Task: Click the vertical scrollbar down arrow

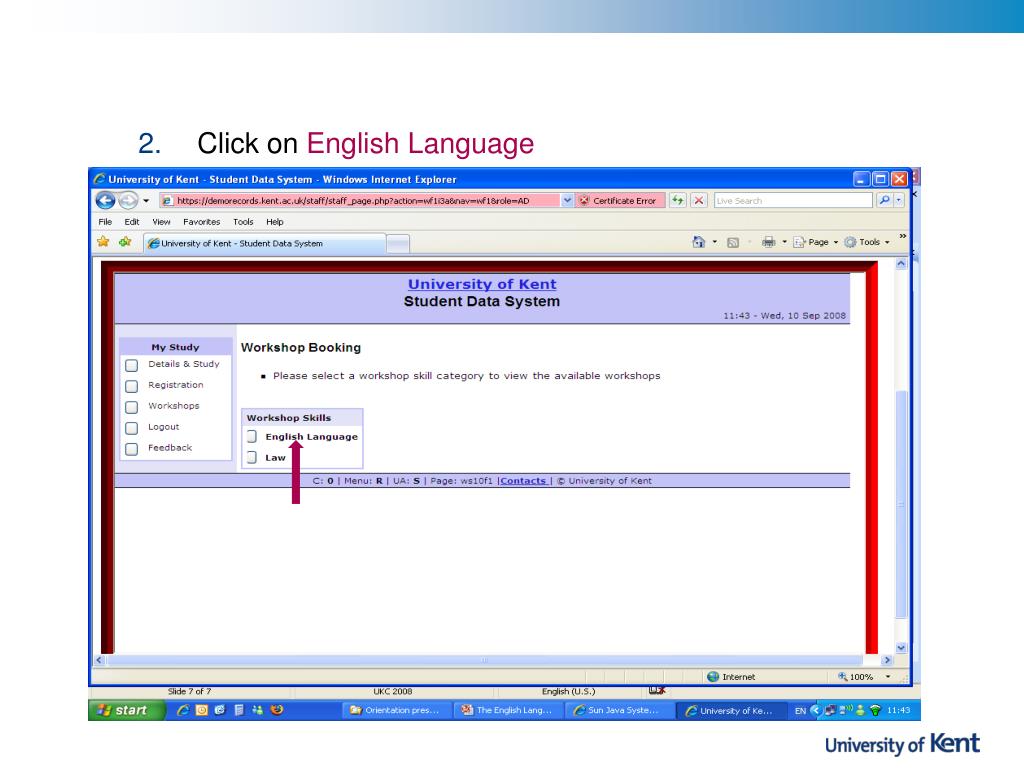Action: tap(901, 648)
